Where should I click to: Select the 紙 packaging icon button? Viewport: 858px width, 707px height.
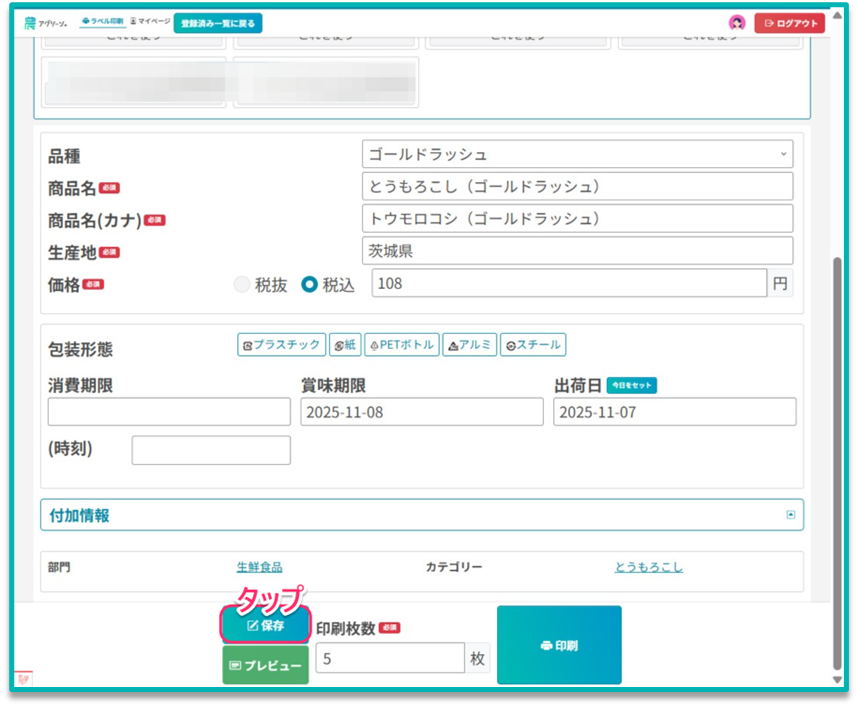point(345,345)
